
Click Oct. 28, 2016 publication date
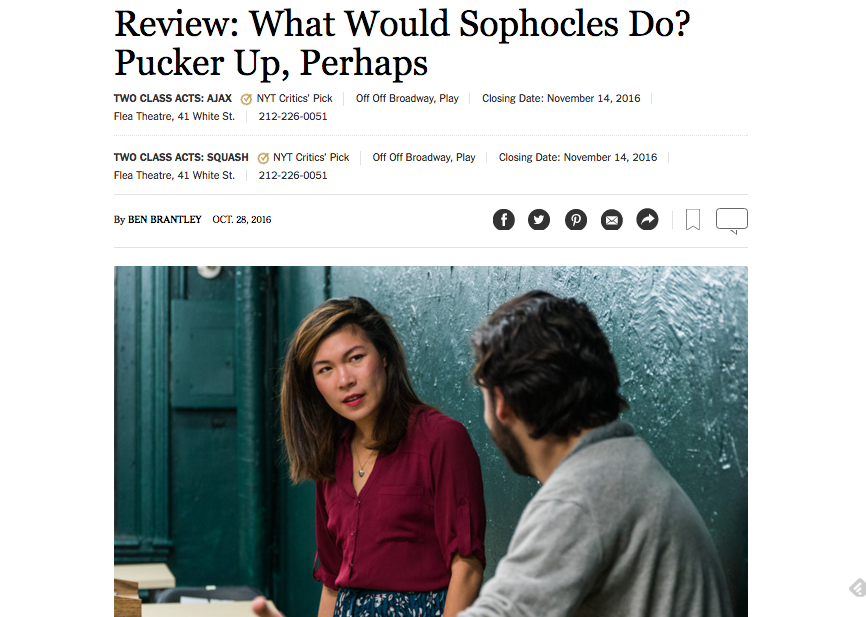click(x=242, y=219)
